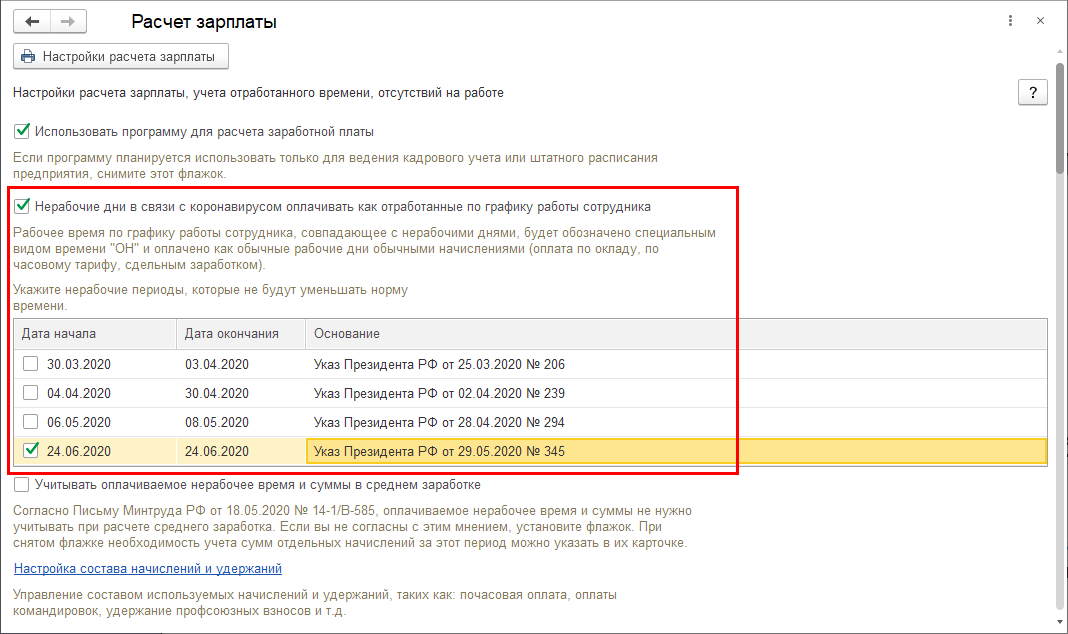Click the forward navigation arrow
This screenshot has width=1068, height=634.
pyautogui.click(x=68, y=21)
